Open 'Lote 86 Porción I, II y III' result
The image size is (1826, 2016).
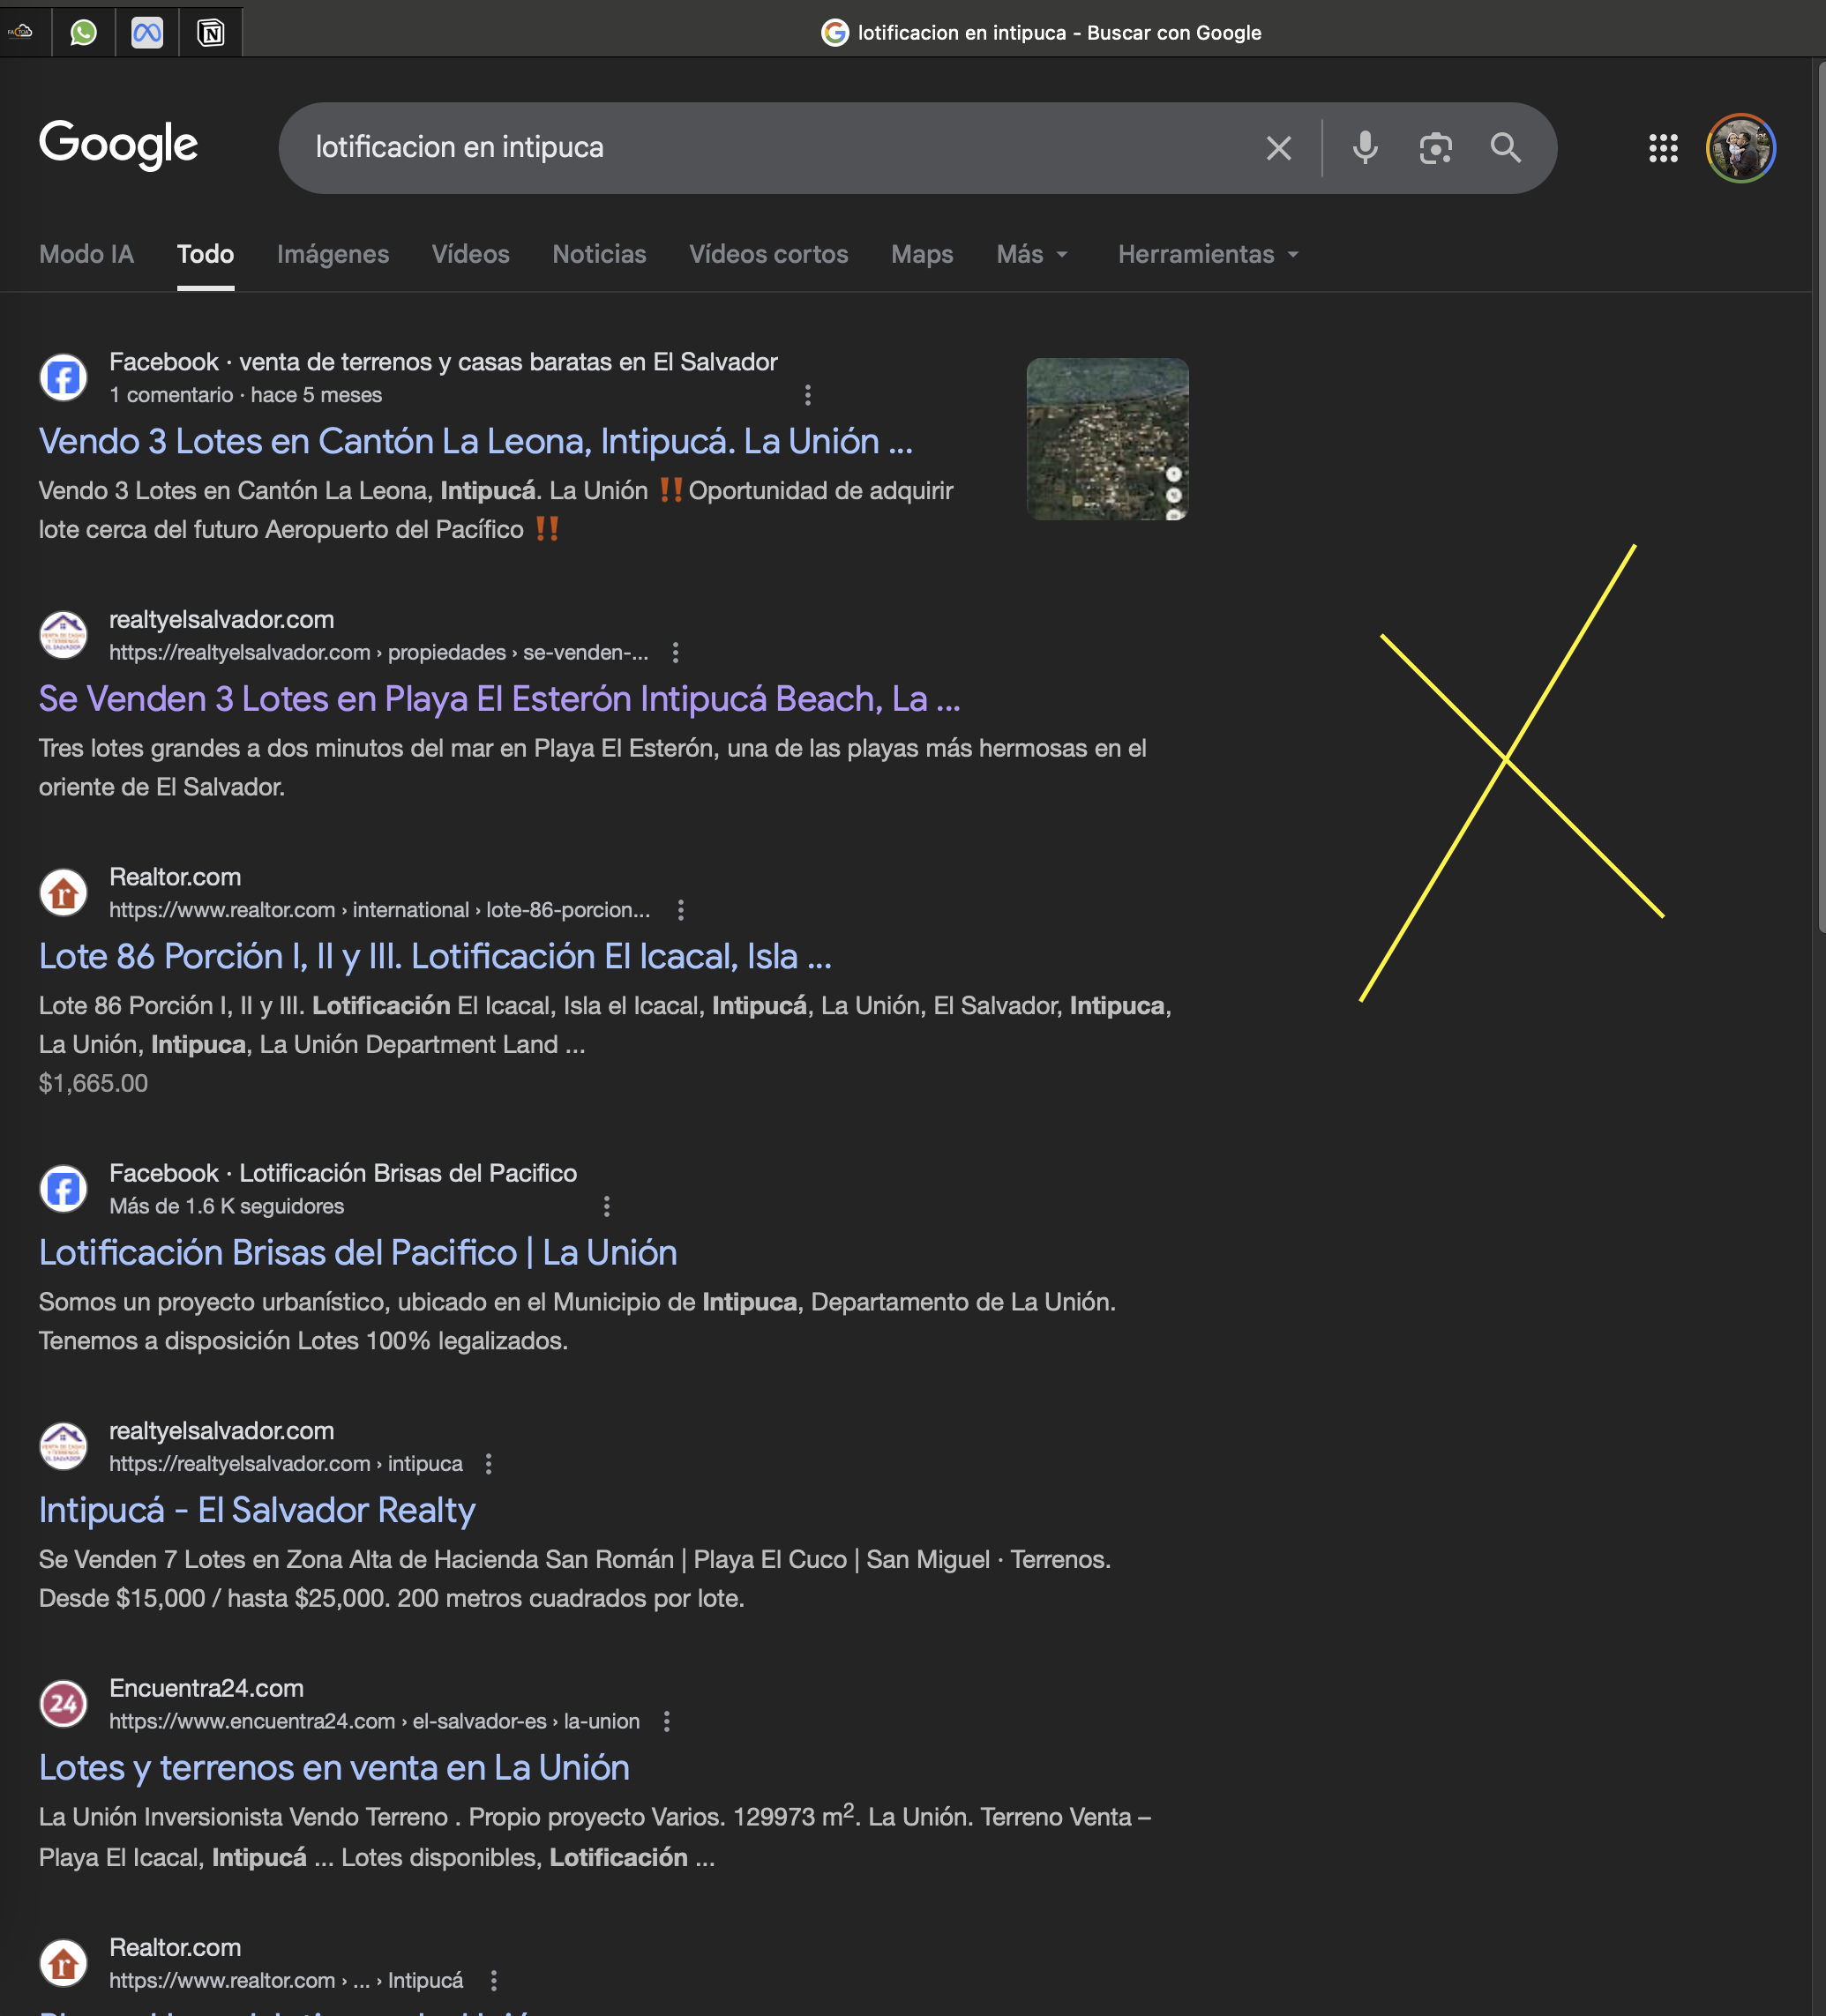435,957
